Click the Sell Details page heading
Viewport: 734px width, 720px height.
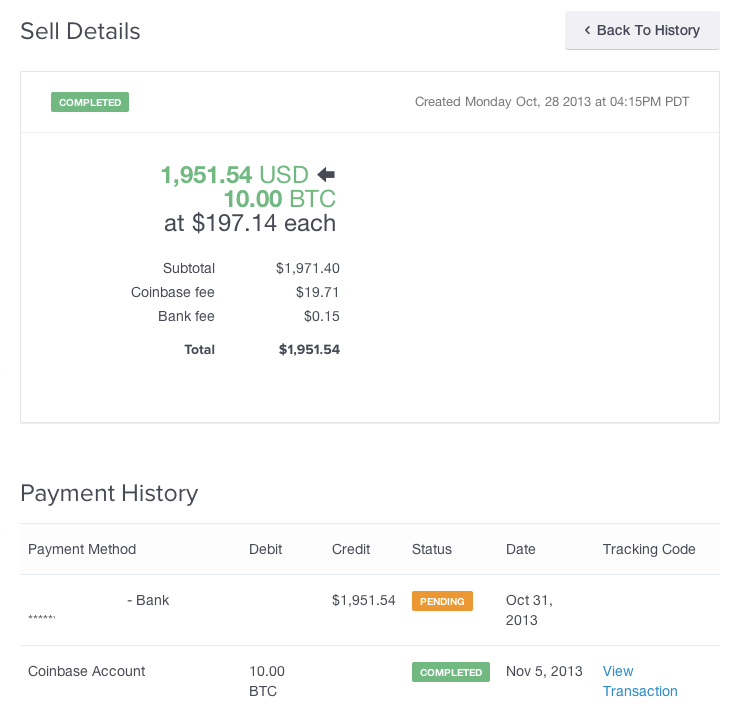80,31
